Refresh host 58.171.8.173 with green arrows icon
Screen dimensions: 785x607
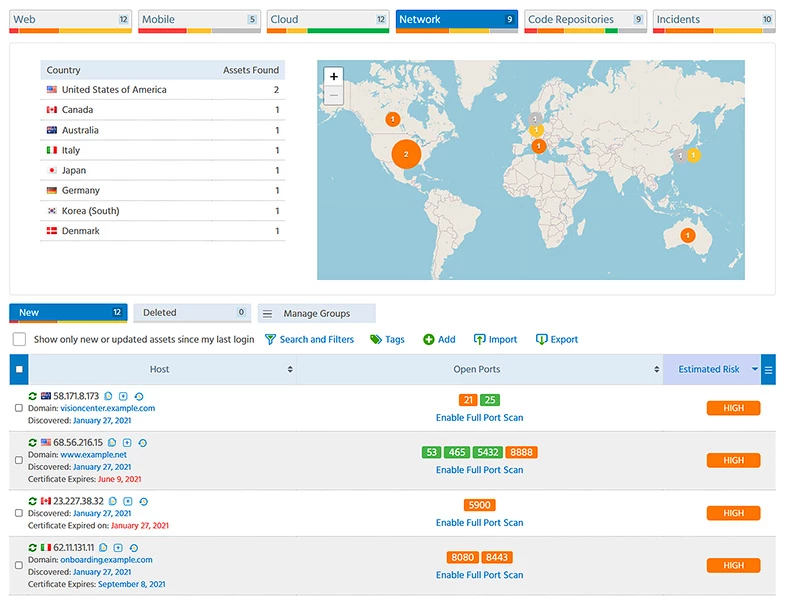[x=32, y=397]
